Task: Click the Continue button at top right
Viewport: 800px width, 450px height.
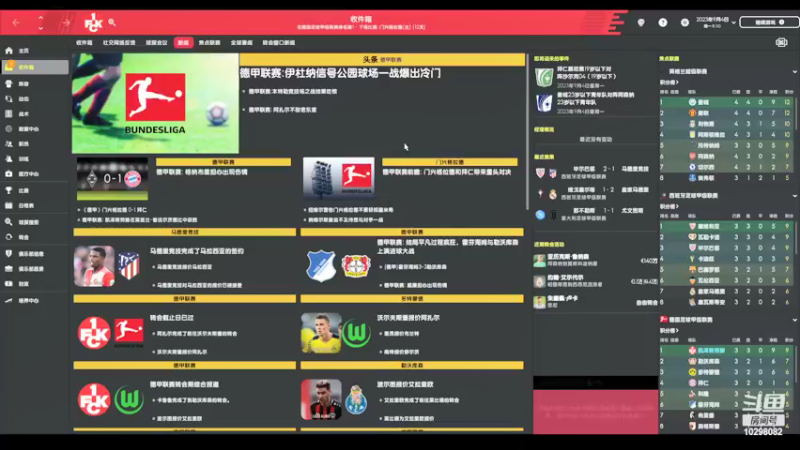Action: point(769,22)
